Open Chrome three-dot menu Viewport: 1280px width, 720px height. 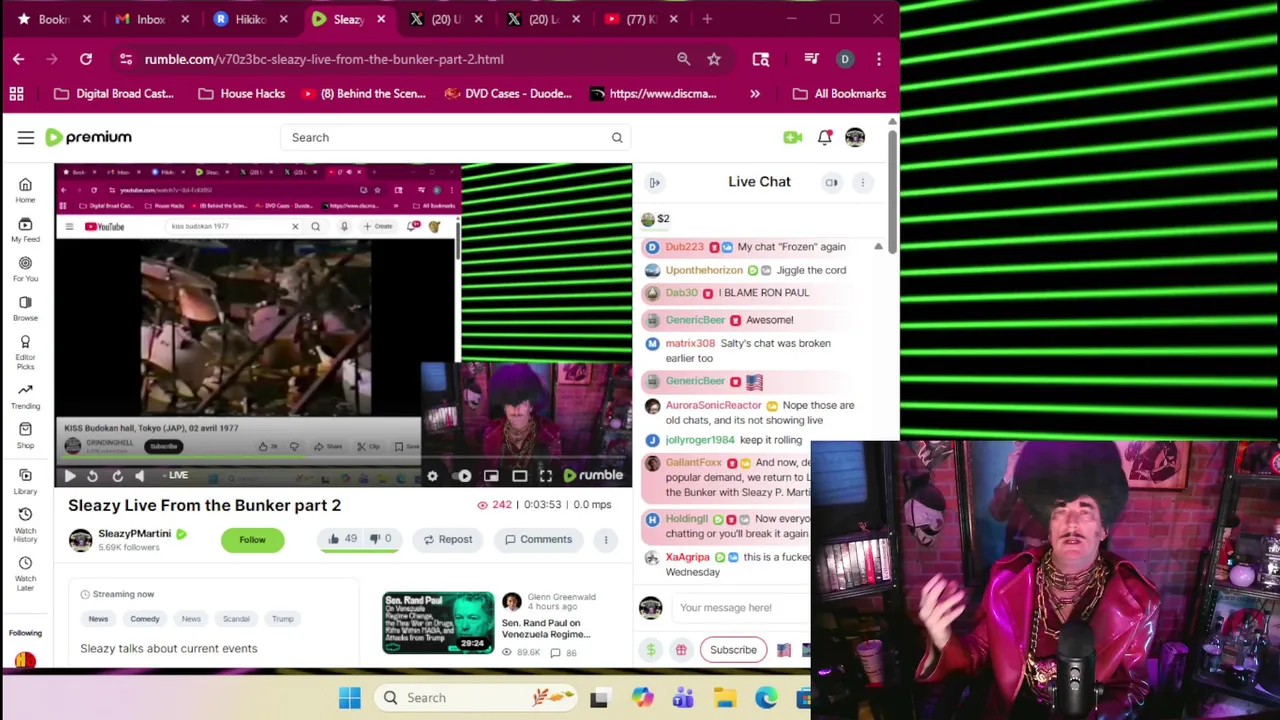(x=879, y=59)
